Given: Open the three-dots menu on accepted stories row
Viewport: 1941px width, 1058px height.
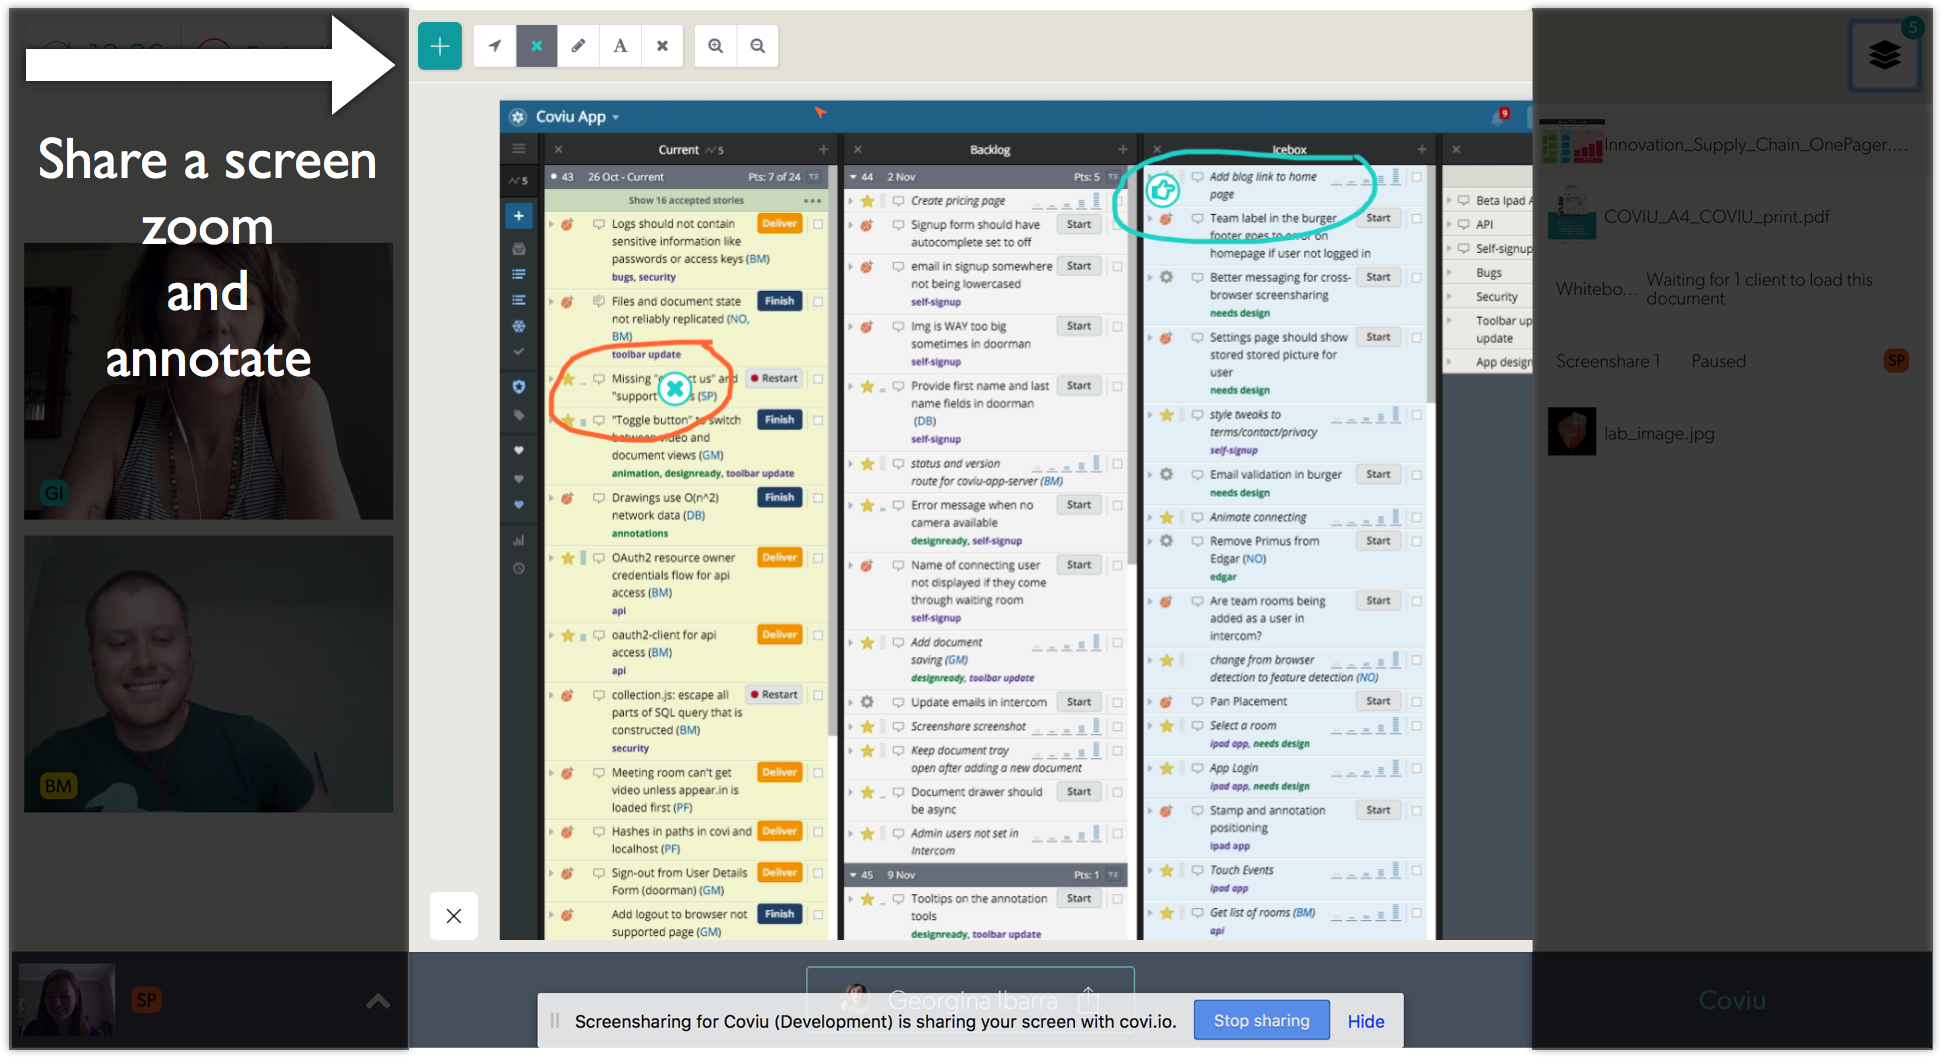Looking at the screenshot, I should coord(812,201).
